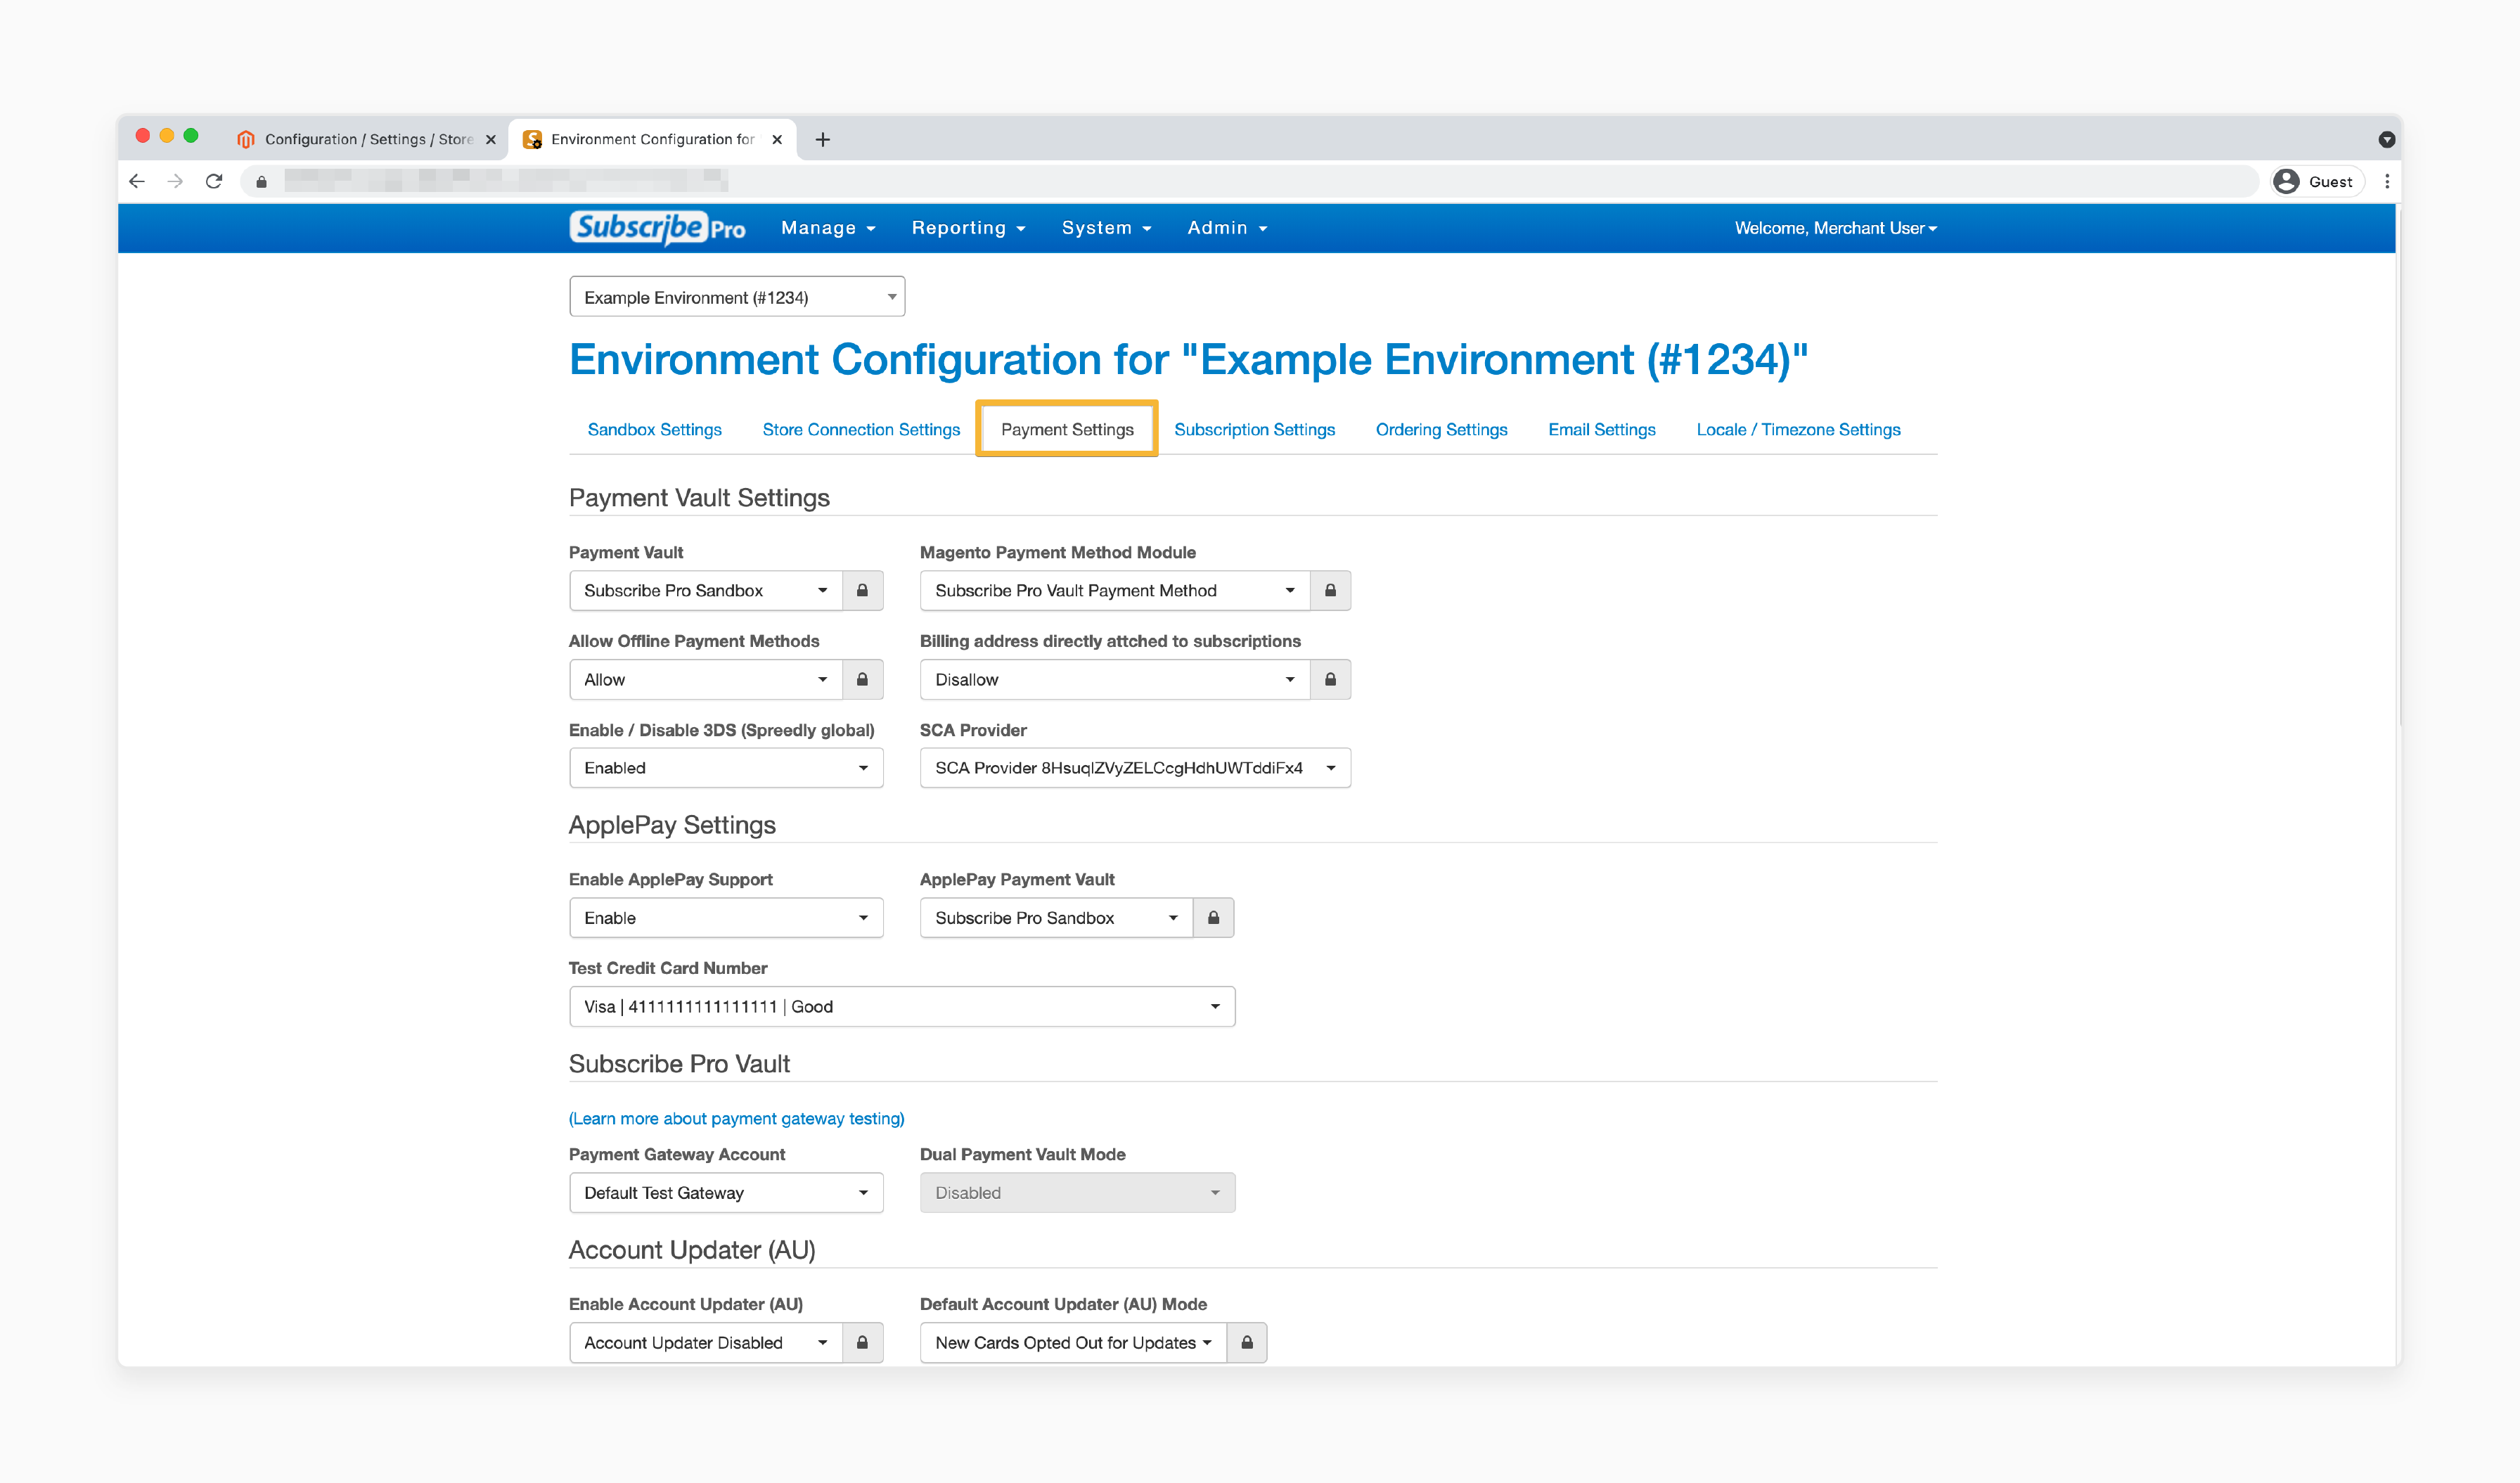This screenshot has width=2520, height=1483.
Task: Open Enable ApplePay Support dropdown
Action: tap(726, 917)
